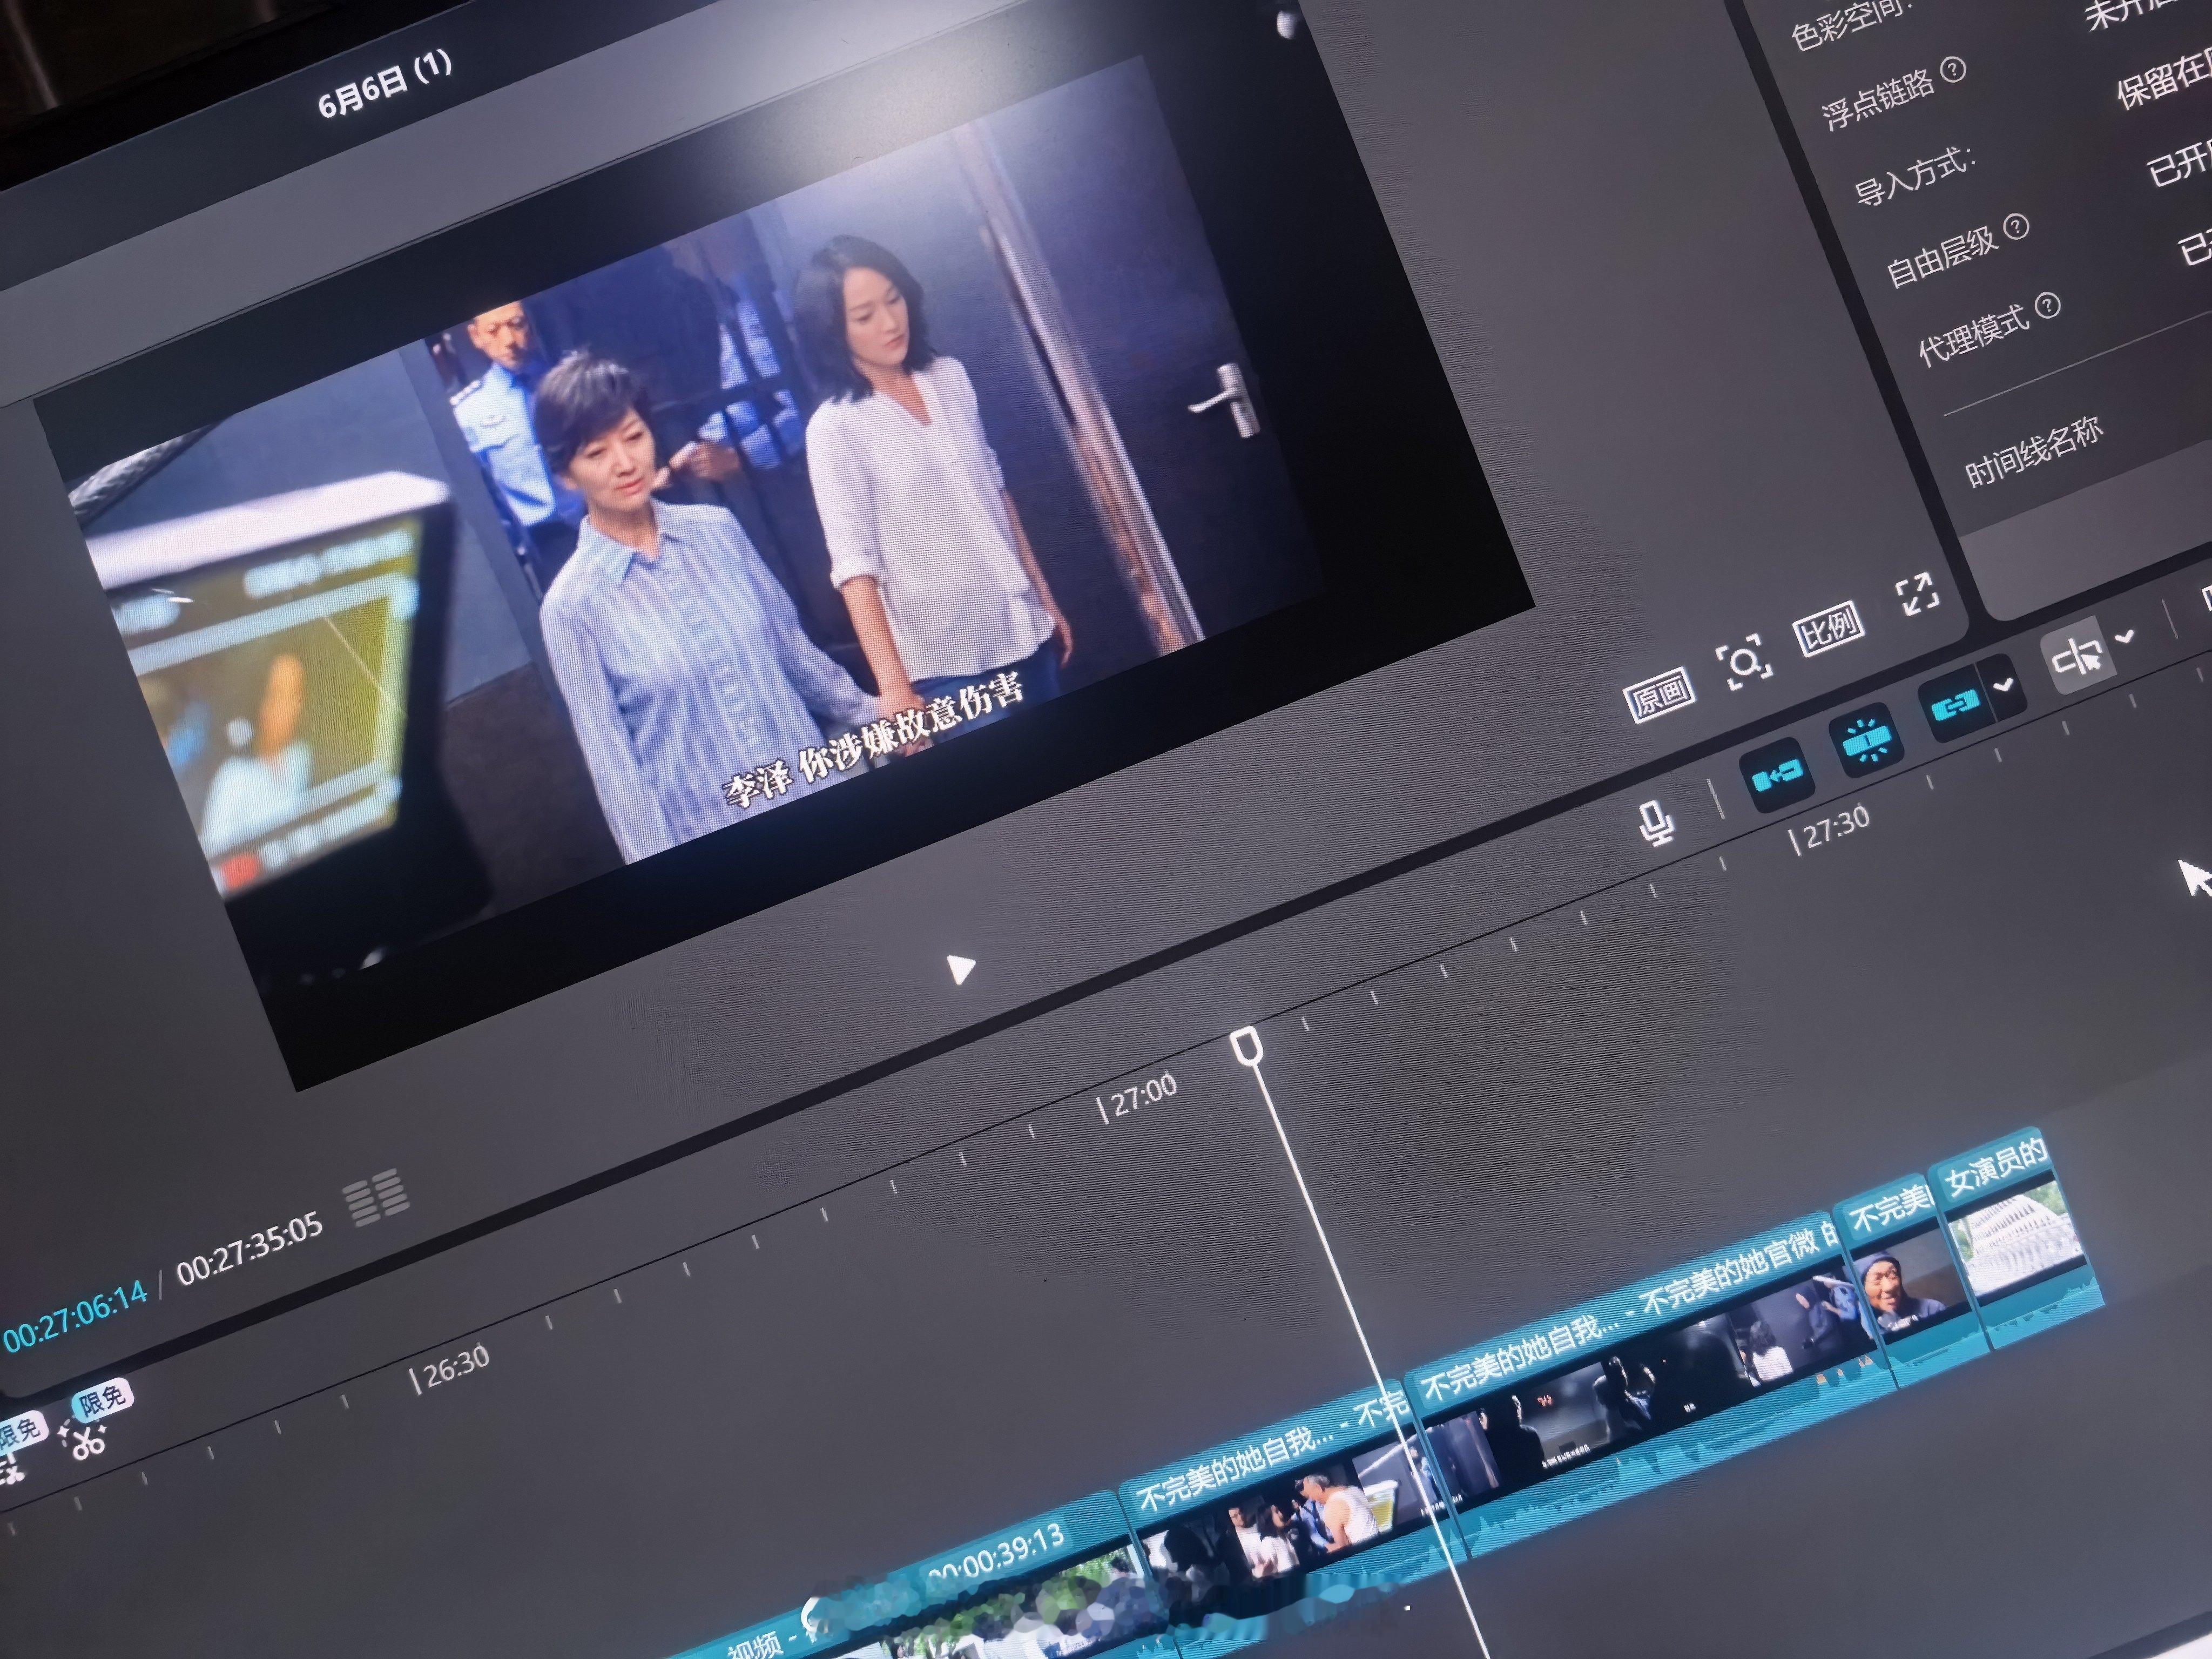Expand the preview axis dropdown arrow
Viewport: 2212px width, 1659px height.
tap(2126, 636)
